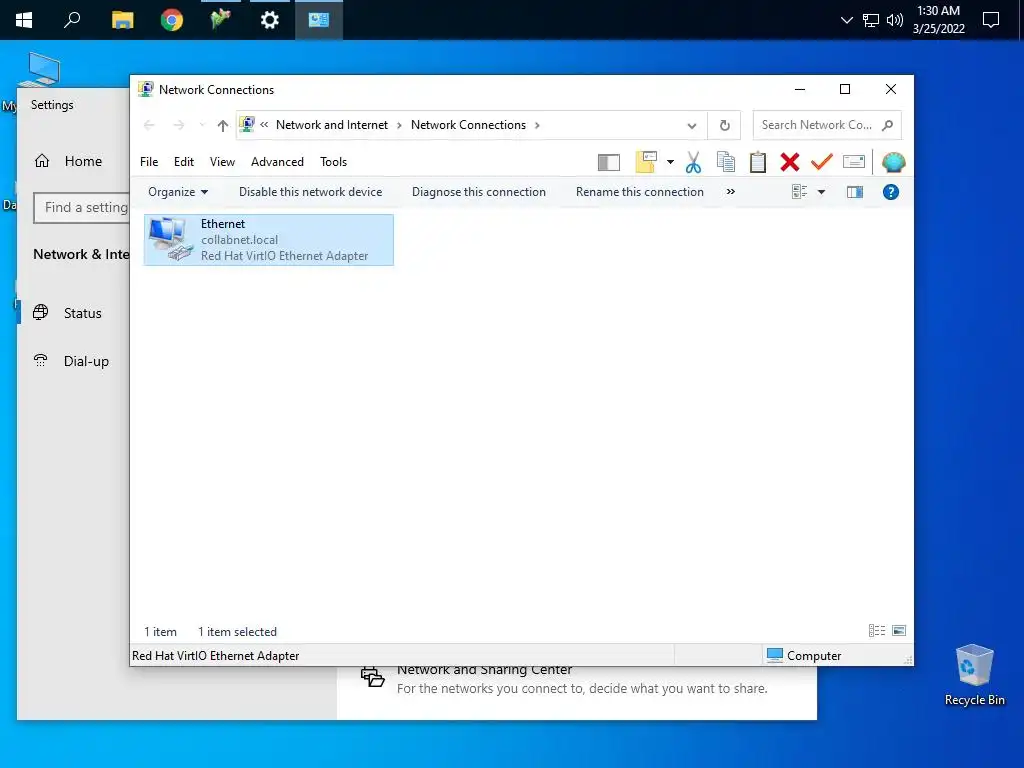Click the Network Connections title bar icon

pyautogui.click(x=146, y=89)
